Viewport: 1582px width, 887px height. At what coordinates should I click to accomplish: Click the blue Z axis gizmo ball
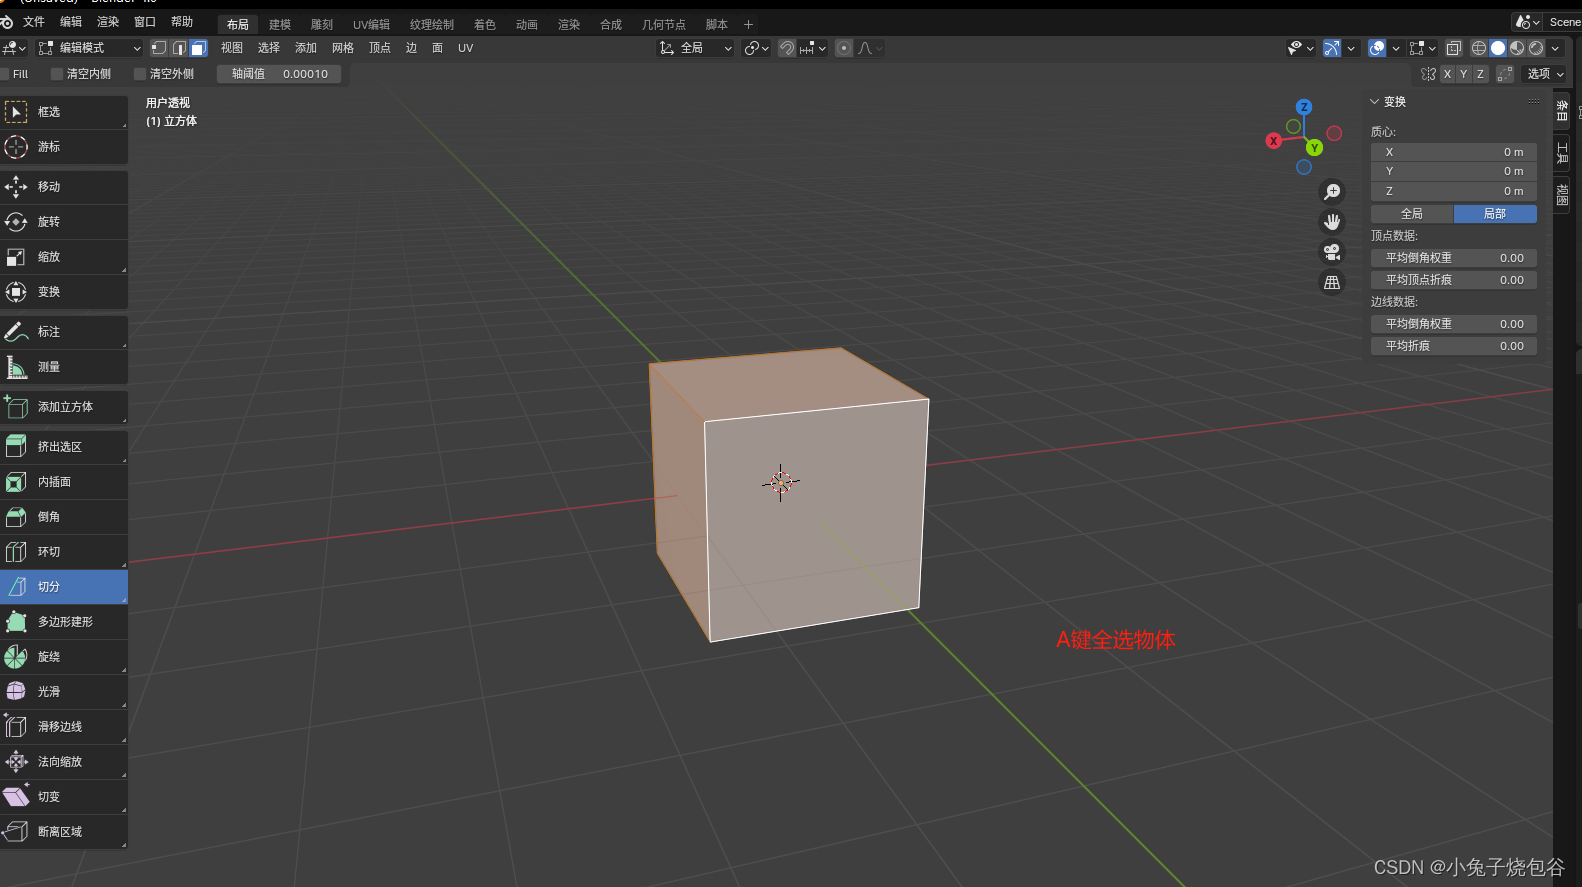pyautogui.click(x=1304, y=107)
